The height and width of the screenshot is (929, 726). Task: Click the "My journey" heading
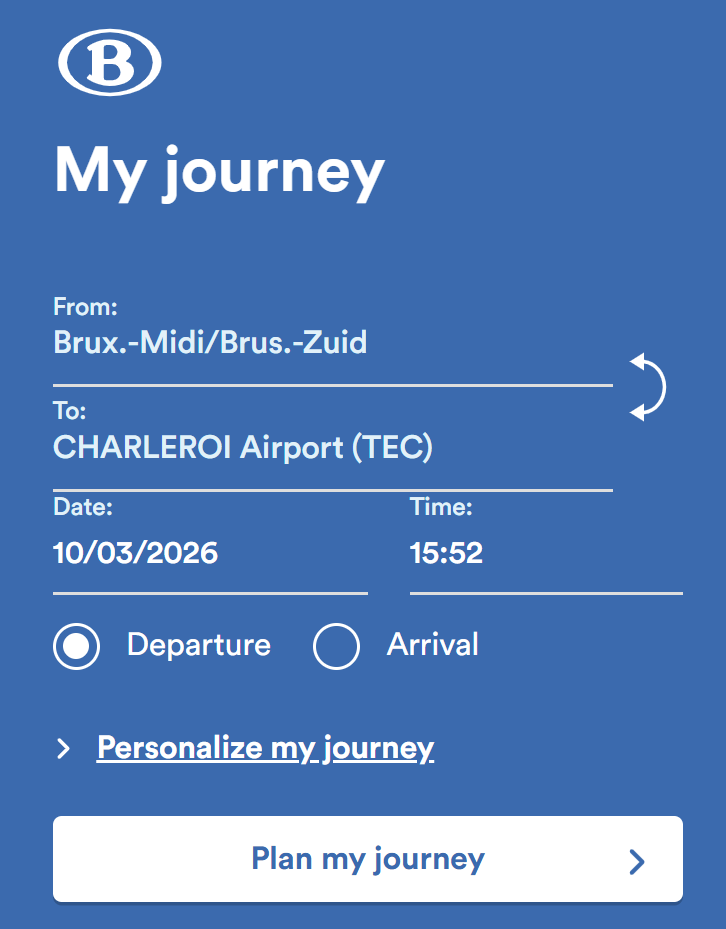[x=219, y=172]
